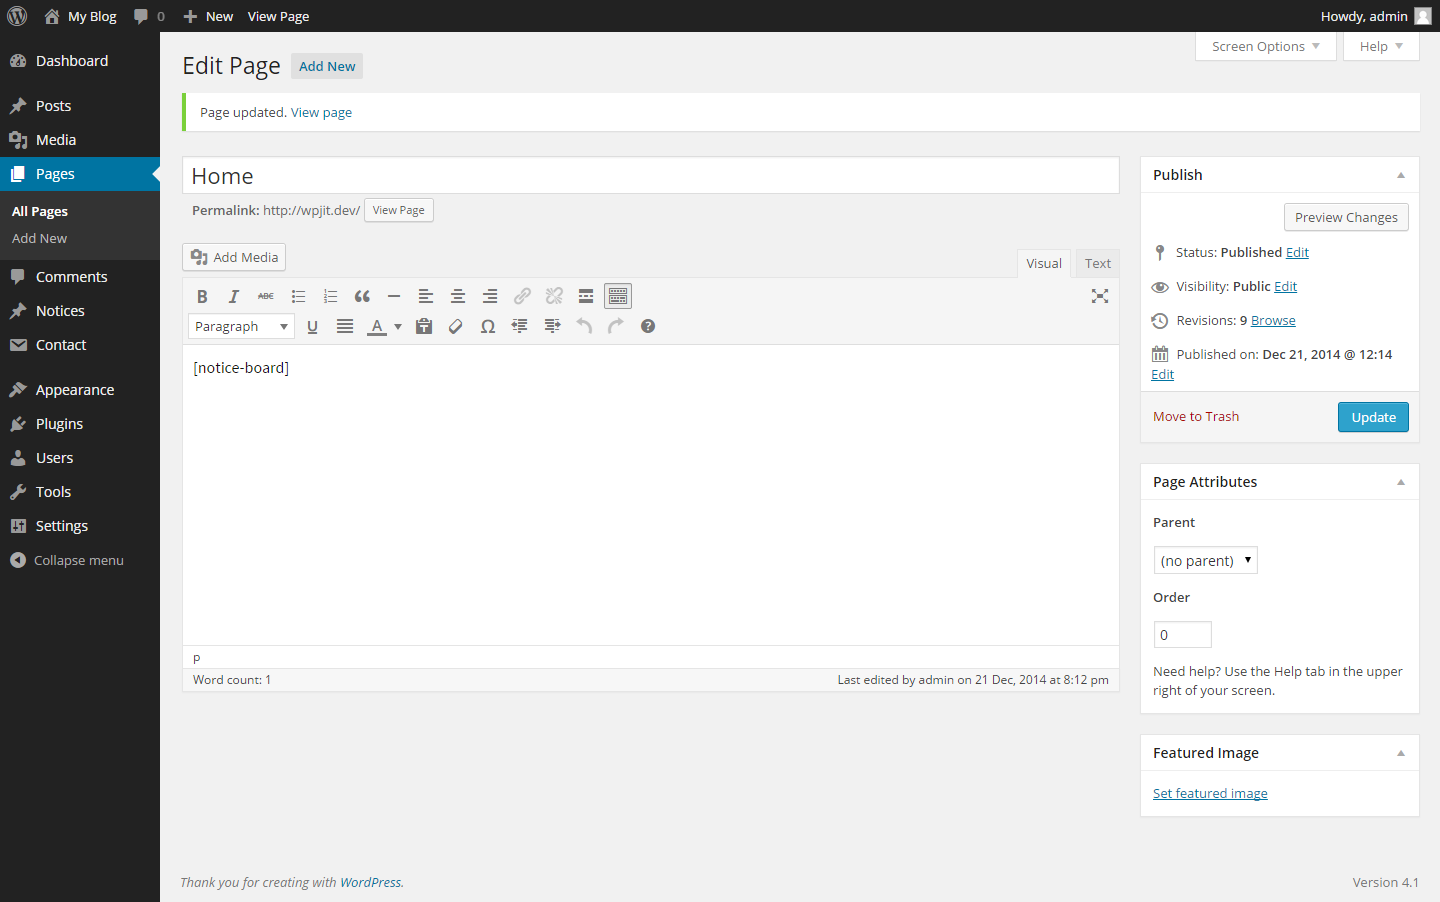Edit the page Visibility
This screenshot has height=902, width=1440.
[1285, 286]
